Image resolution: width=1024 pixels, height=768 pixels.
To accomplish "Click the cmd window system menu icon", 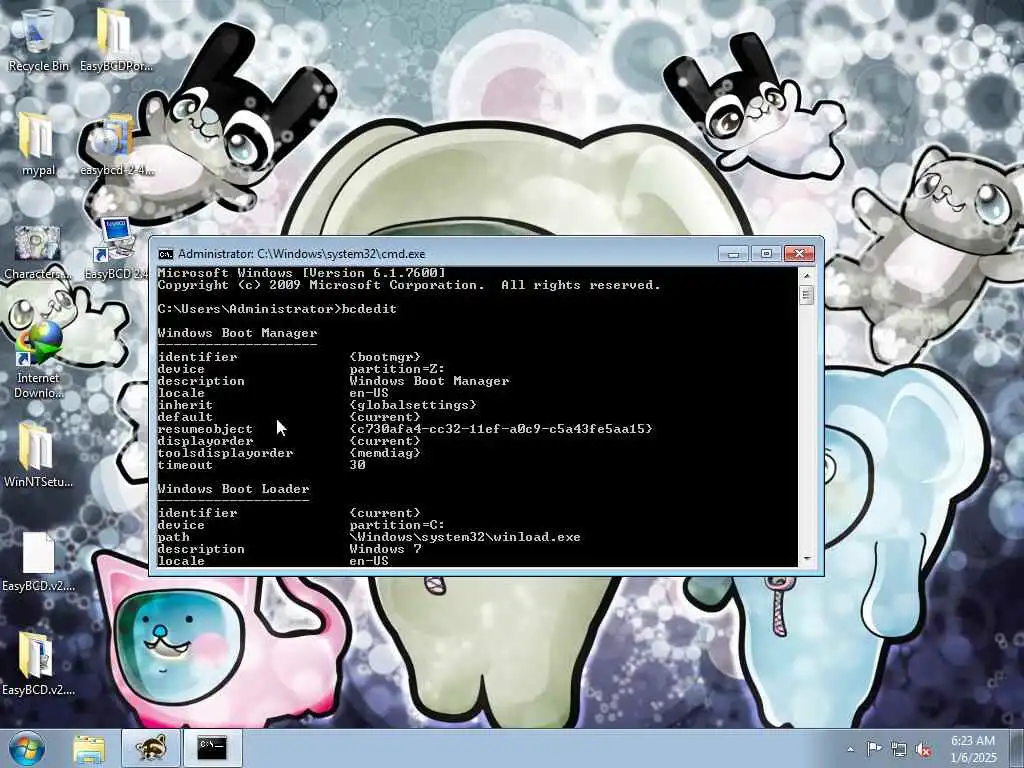I will pyautogui.click(x=166, y=254).
